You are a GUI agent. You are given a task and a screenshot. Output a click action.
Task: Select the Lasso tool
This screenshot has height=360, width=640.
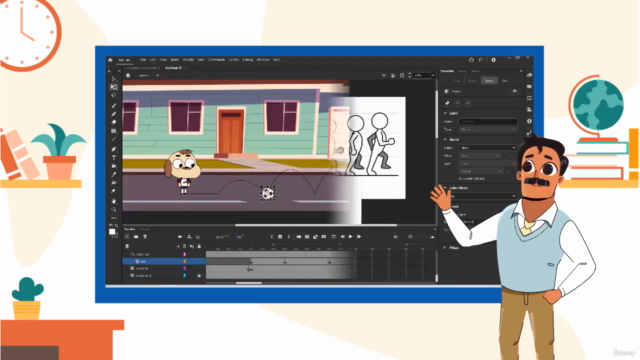click(114, 96)
